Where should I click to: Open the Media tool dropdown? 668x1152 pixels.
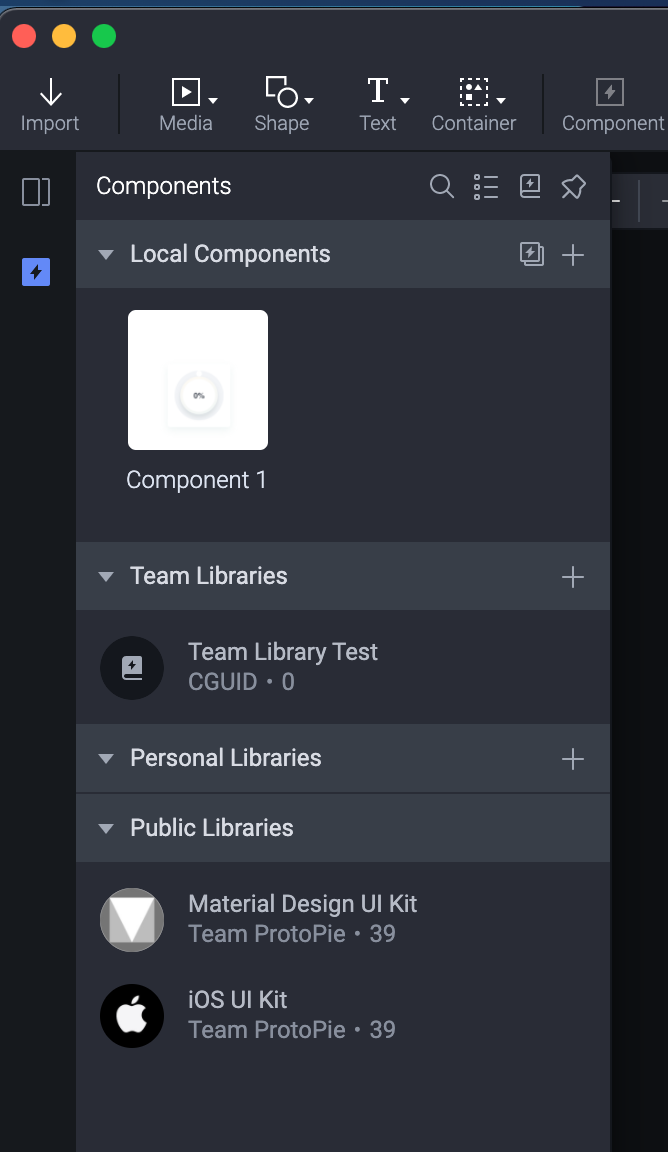[214, 99]
